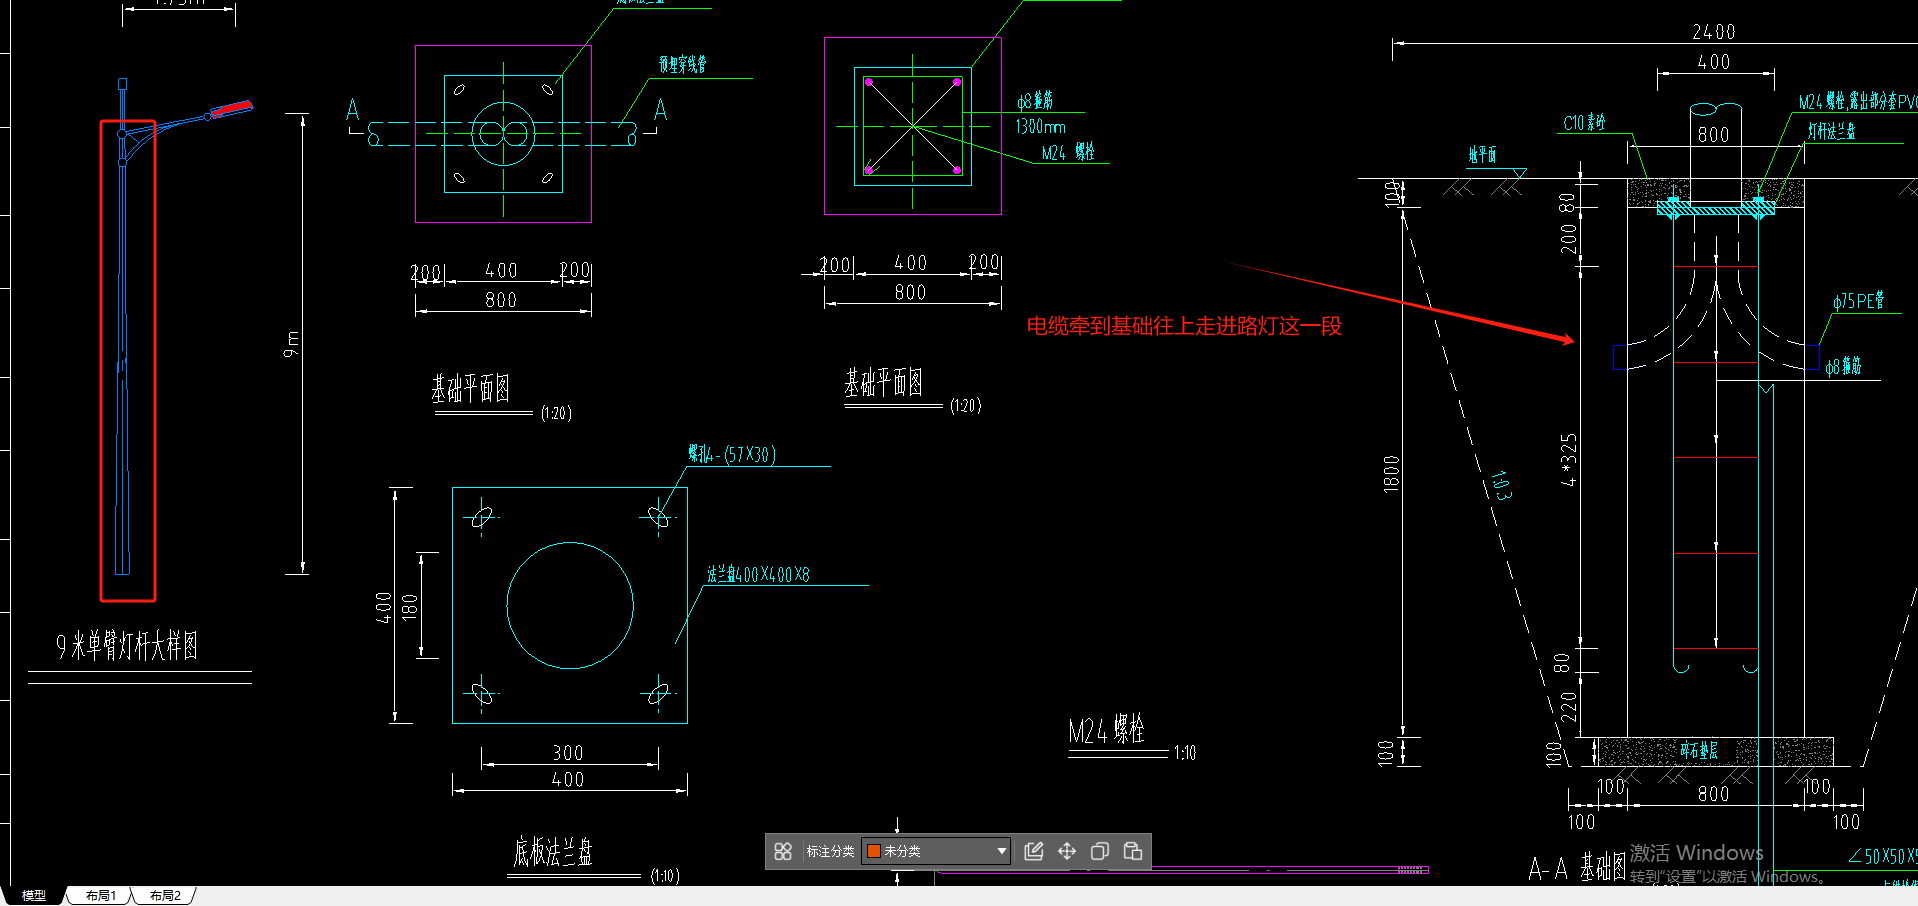Image resolution: width=1918 pixels, height=906 pixels.
Task: Click the 9 m pole height dimension
Action: [x=291, y=343]
